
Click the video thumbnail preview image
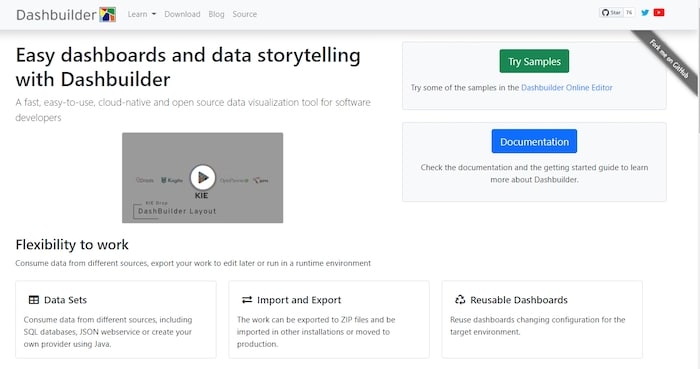tap(203, 178)
